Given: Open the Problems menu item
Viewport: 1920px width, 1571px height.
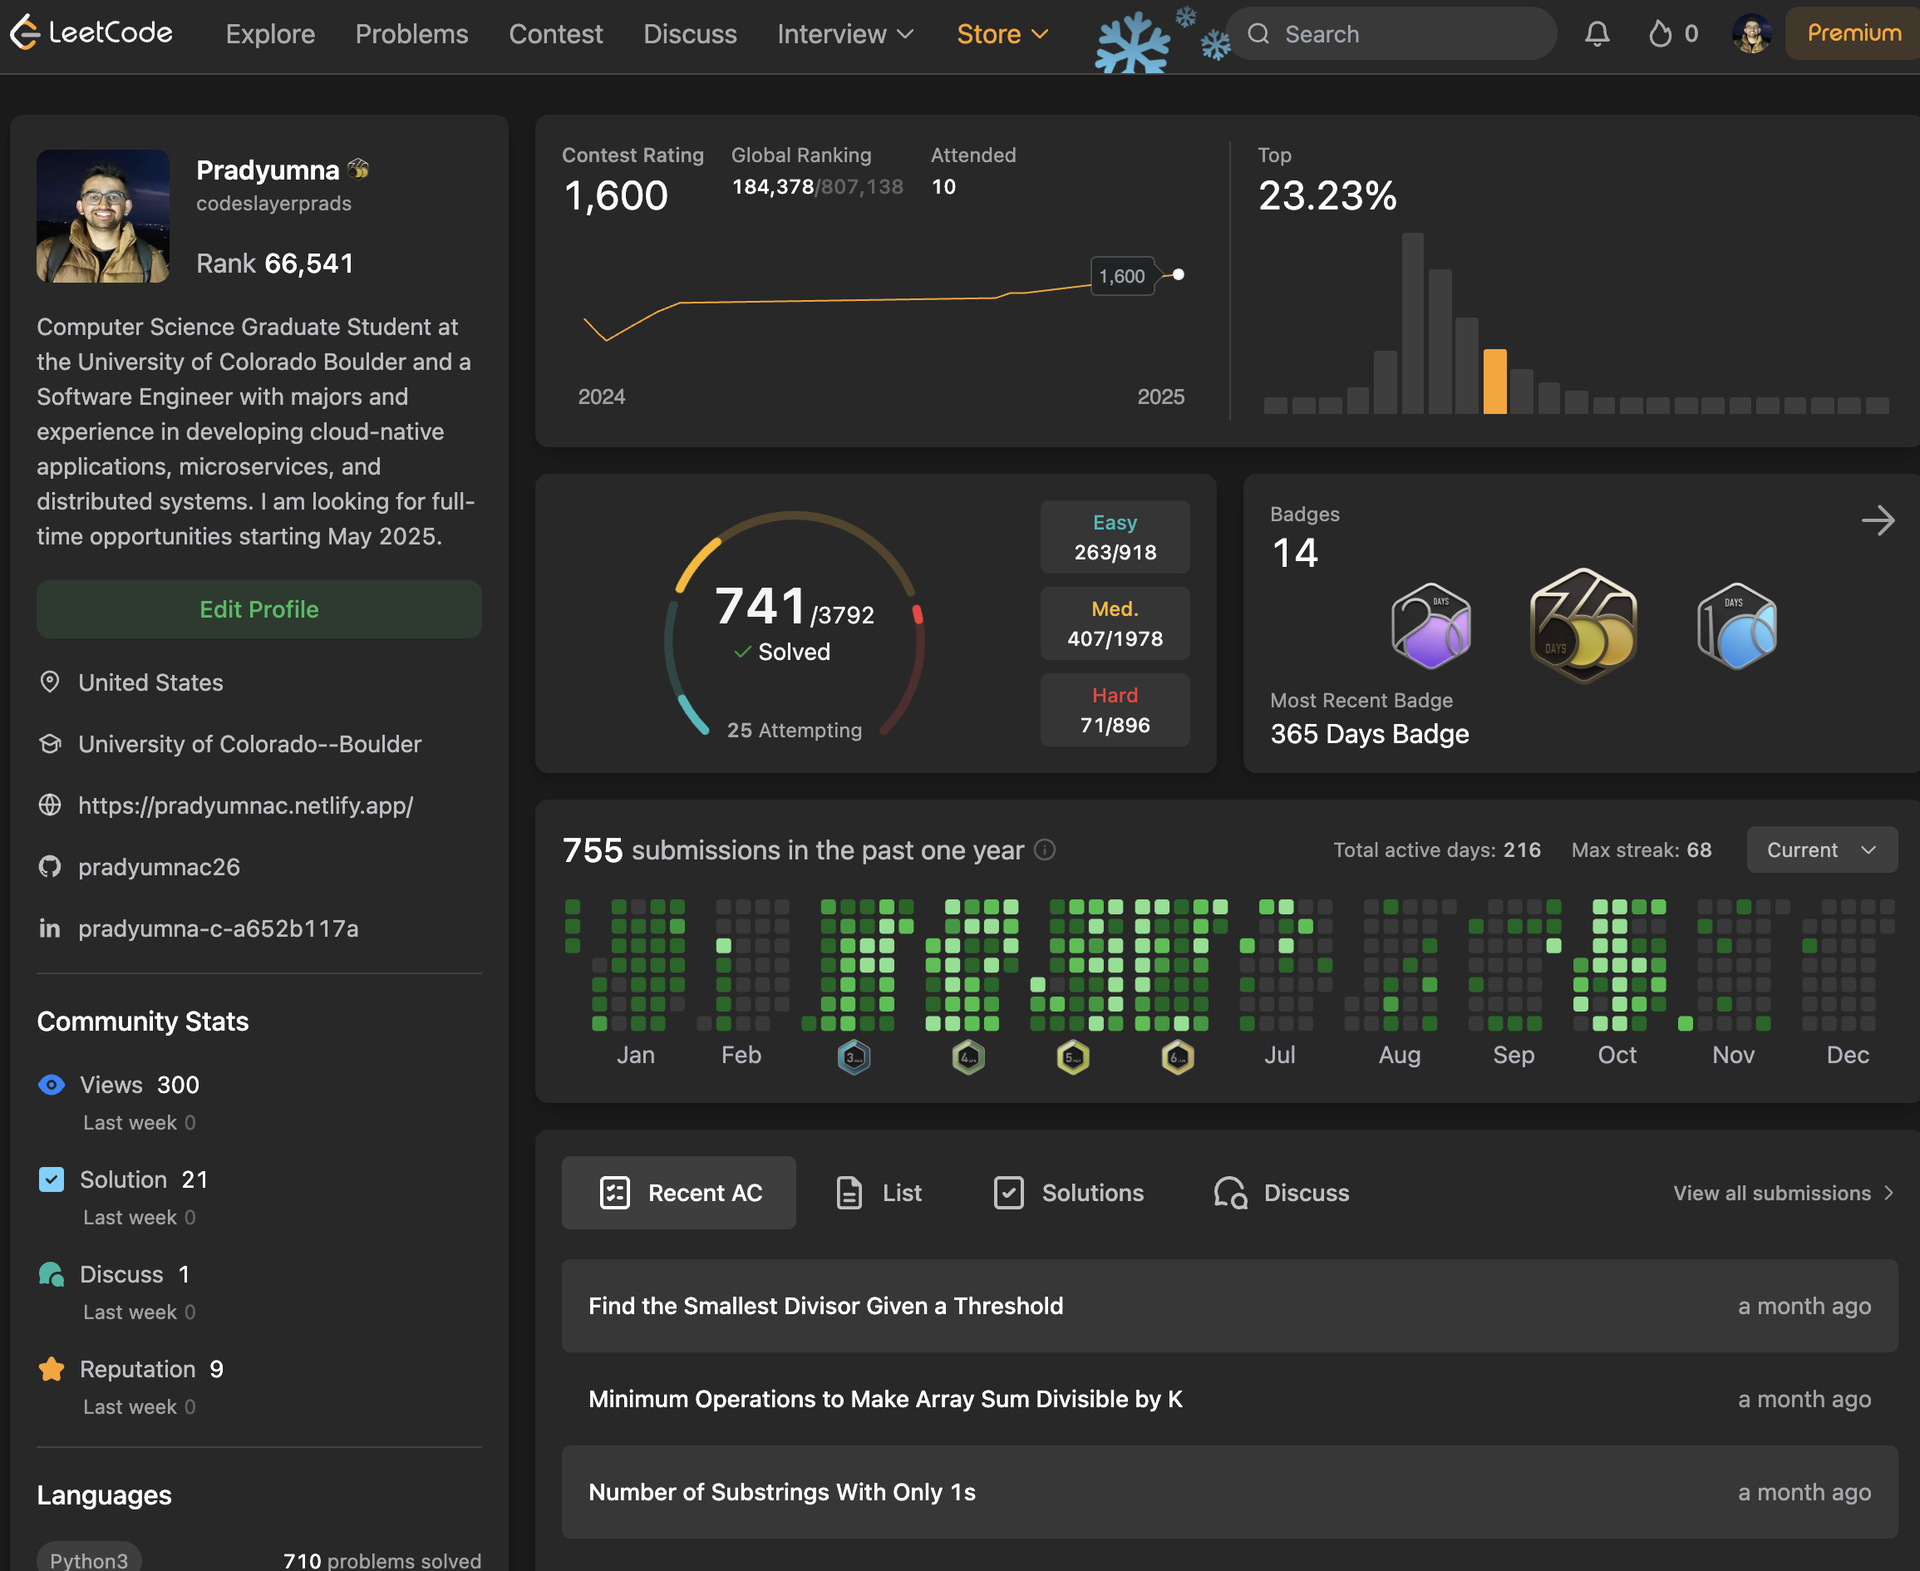Looking at the screenshot, I should coord(411,34).
